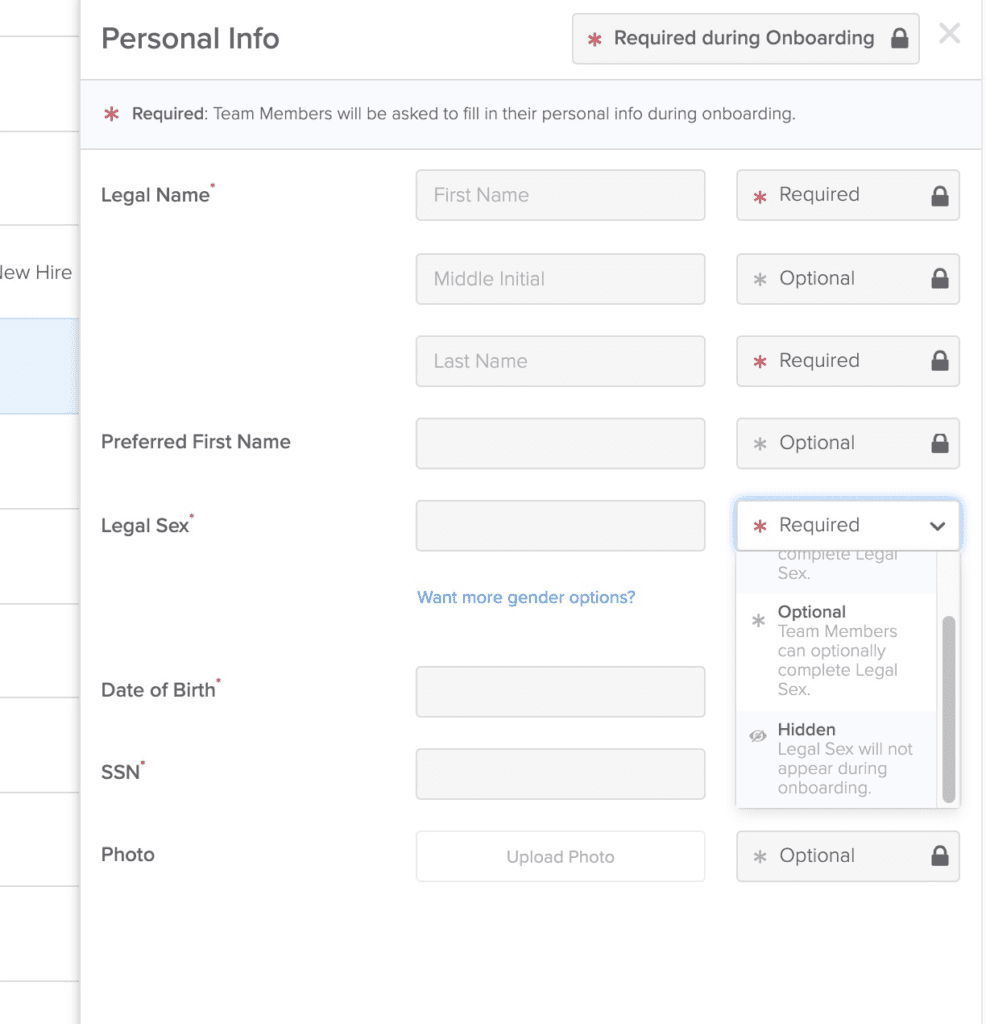This screenshot has width=986, height=1024.
Task: Click the lock icon on Legal Name's Required setting
Action: [938, 195]
